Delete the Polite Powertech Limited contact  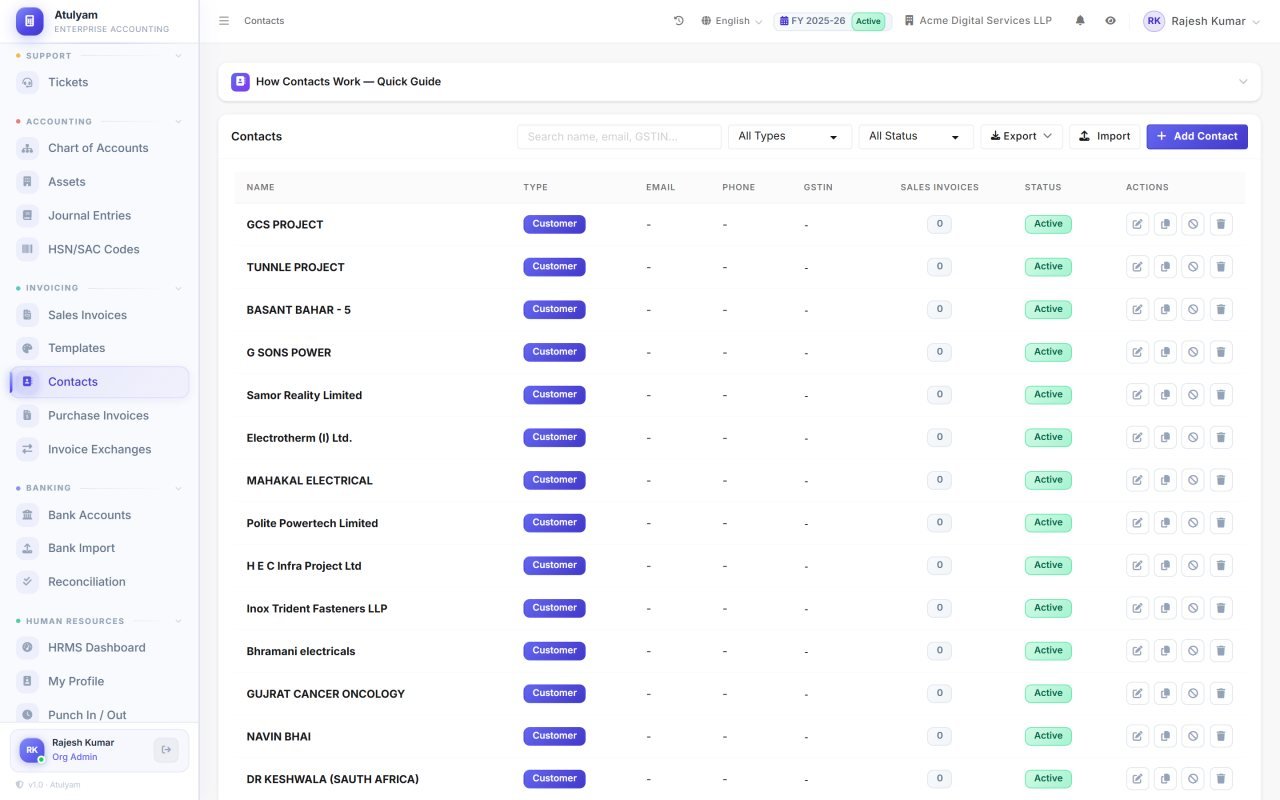click(x=1221, y=523)
